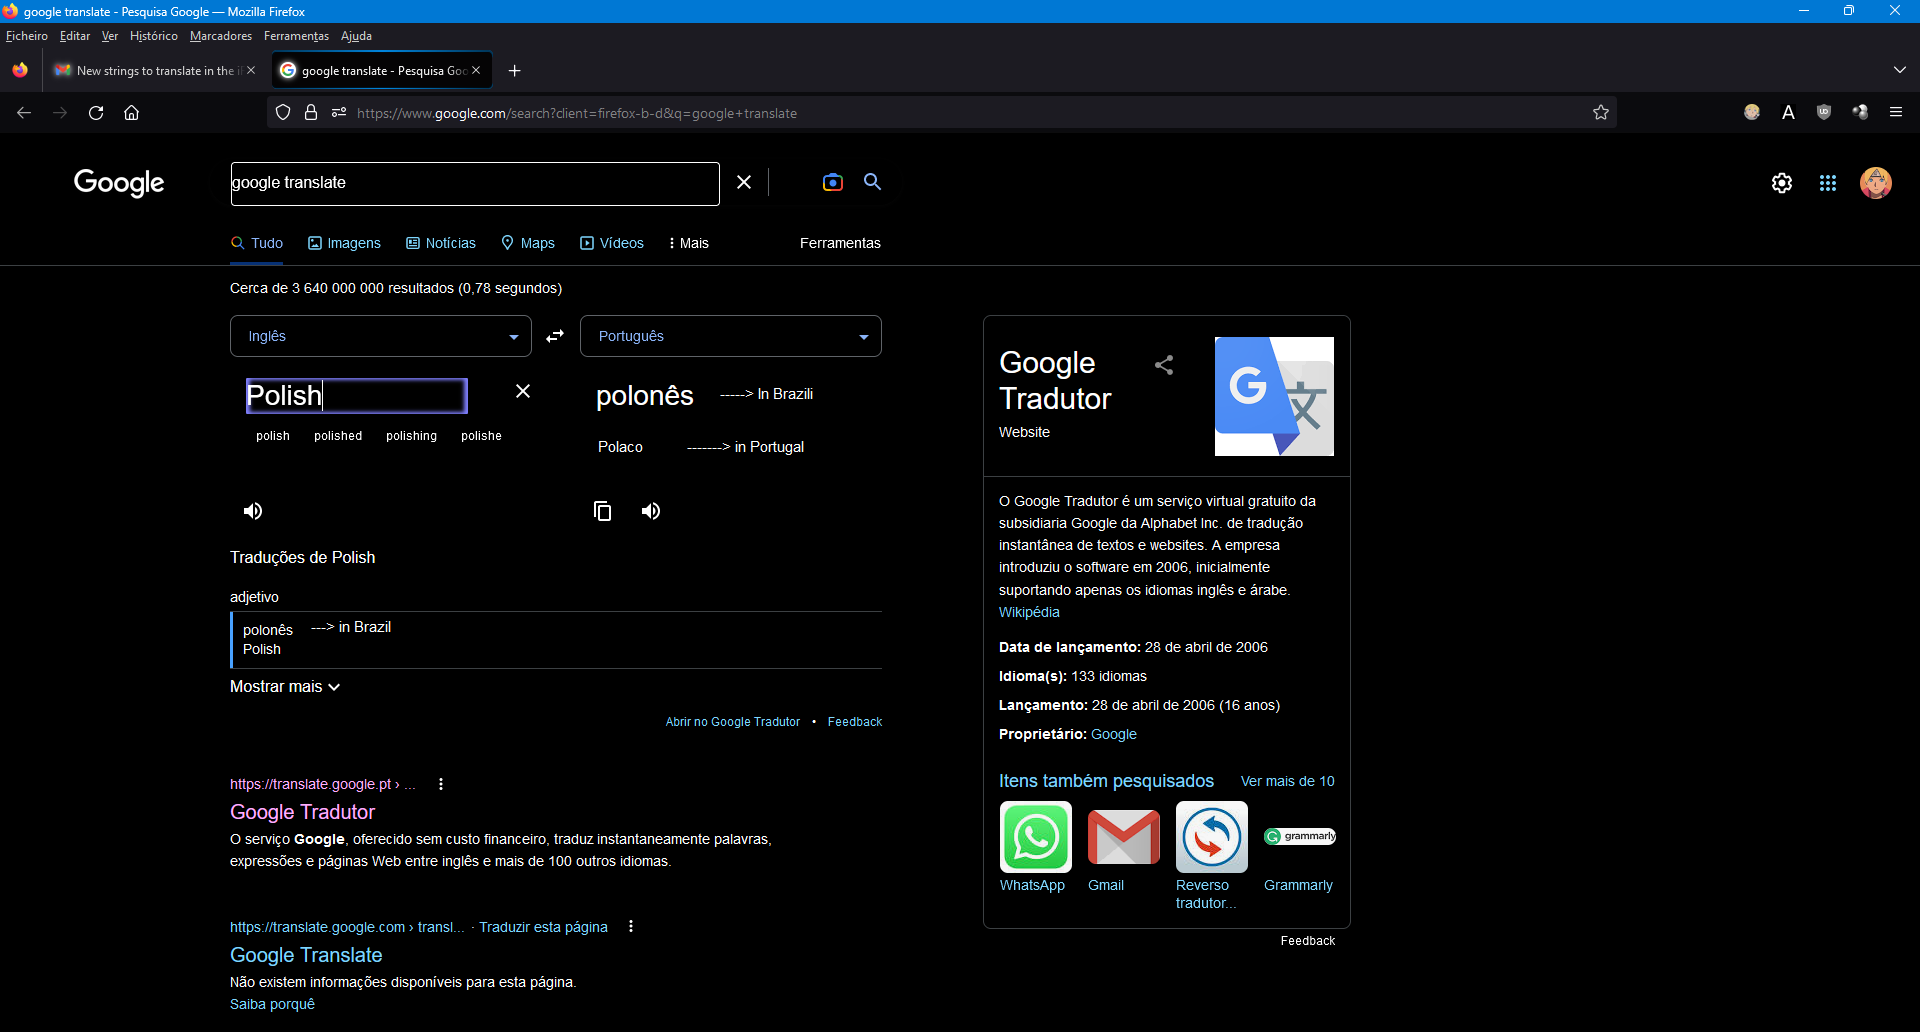Viewport: 1920px width, 1032px height.
Task: Copy the translated text
Action: (x=602, y=511)
